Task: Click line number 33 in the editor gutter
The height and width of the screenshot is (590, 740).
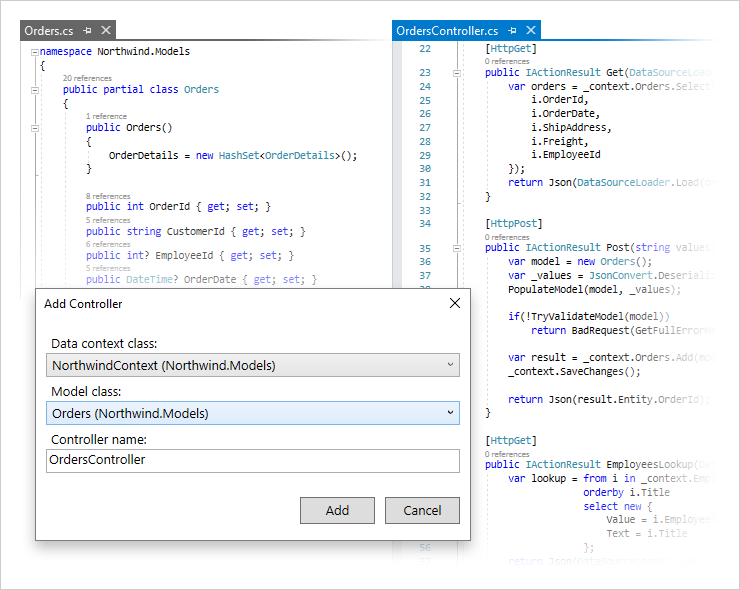Action: pyautogui.click(x=425, y=211)
